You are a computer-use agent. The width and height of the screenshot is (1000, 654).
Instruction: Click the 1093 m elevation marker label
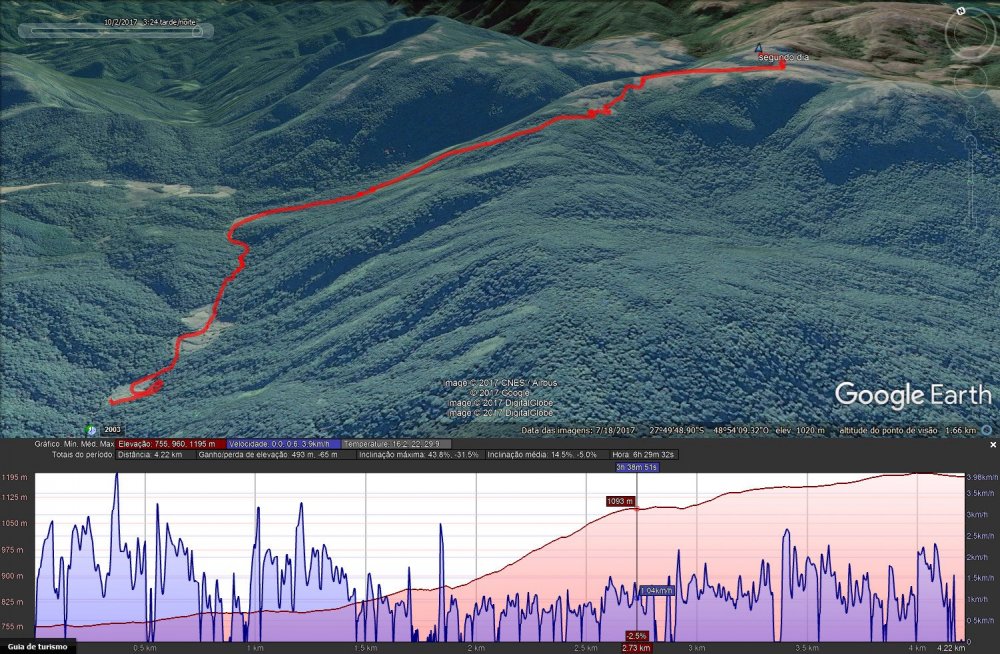point(621,501)
